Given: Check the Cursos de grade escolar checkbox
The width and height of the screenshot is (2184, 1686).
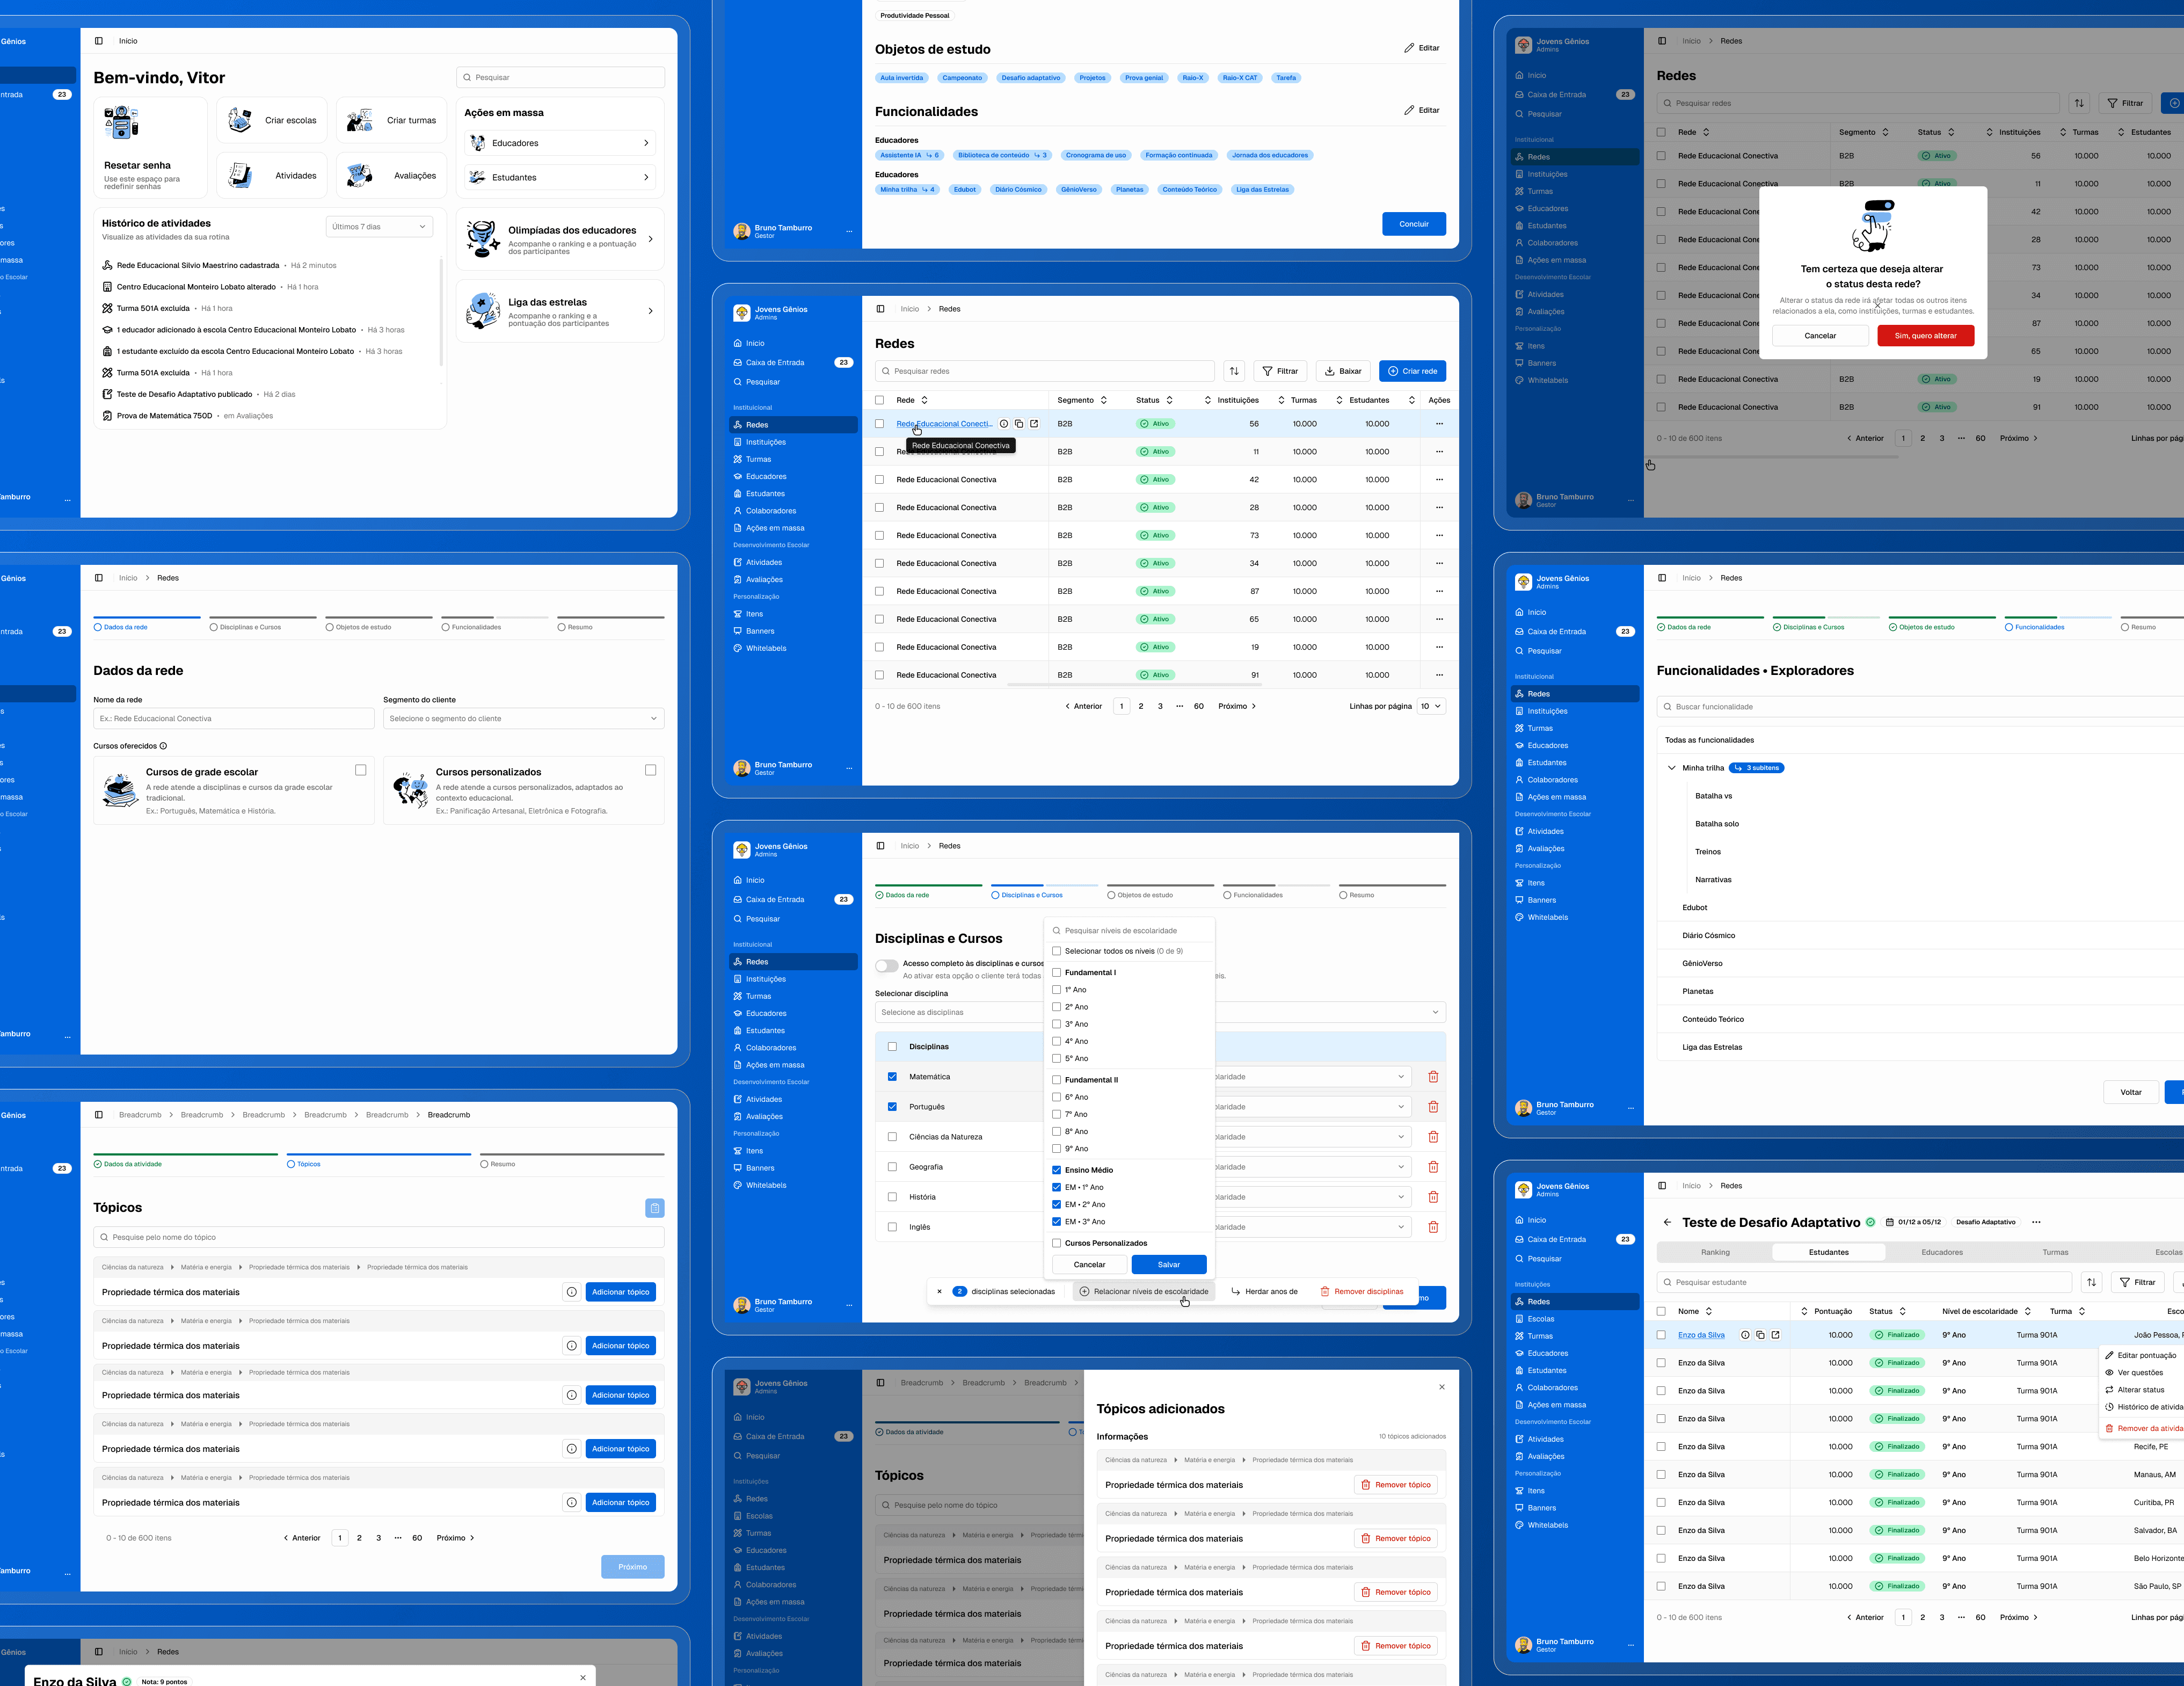Looking at the screenshot, I should pyautogui.click(x=361, y=770).
